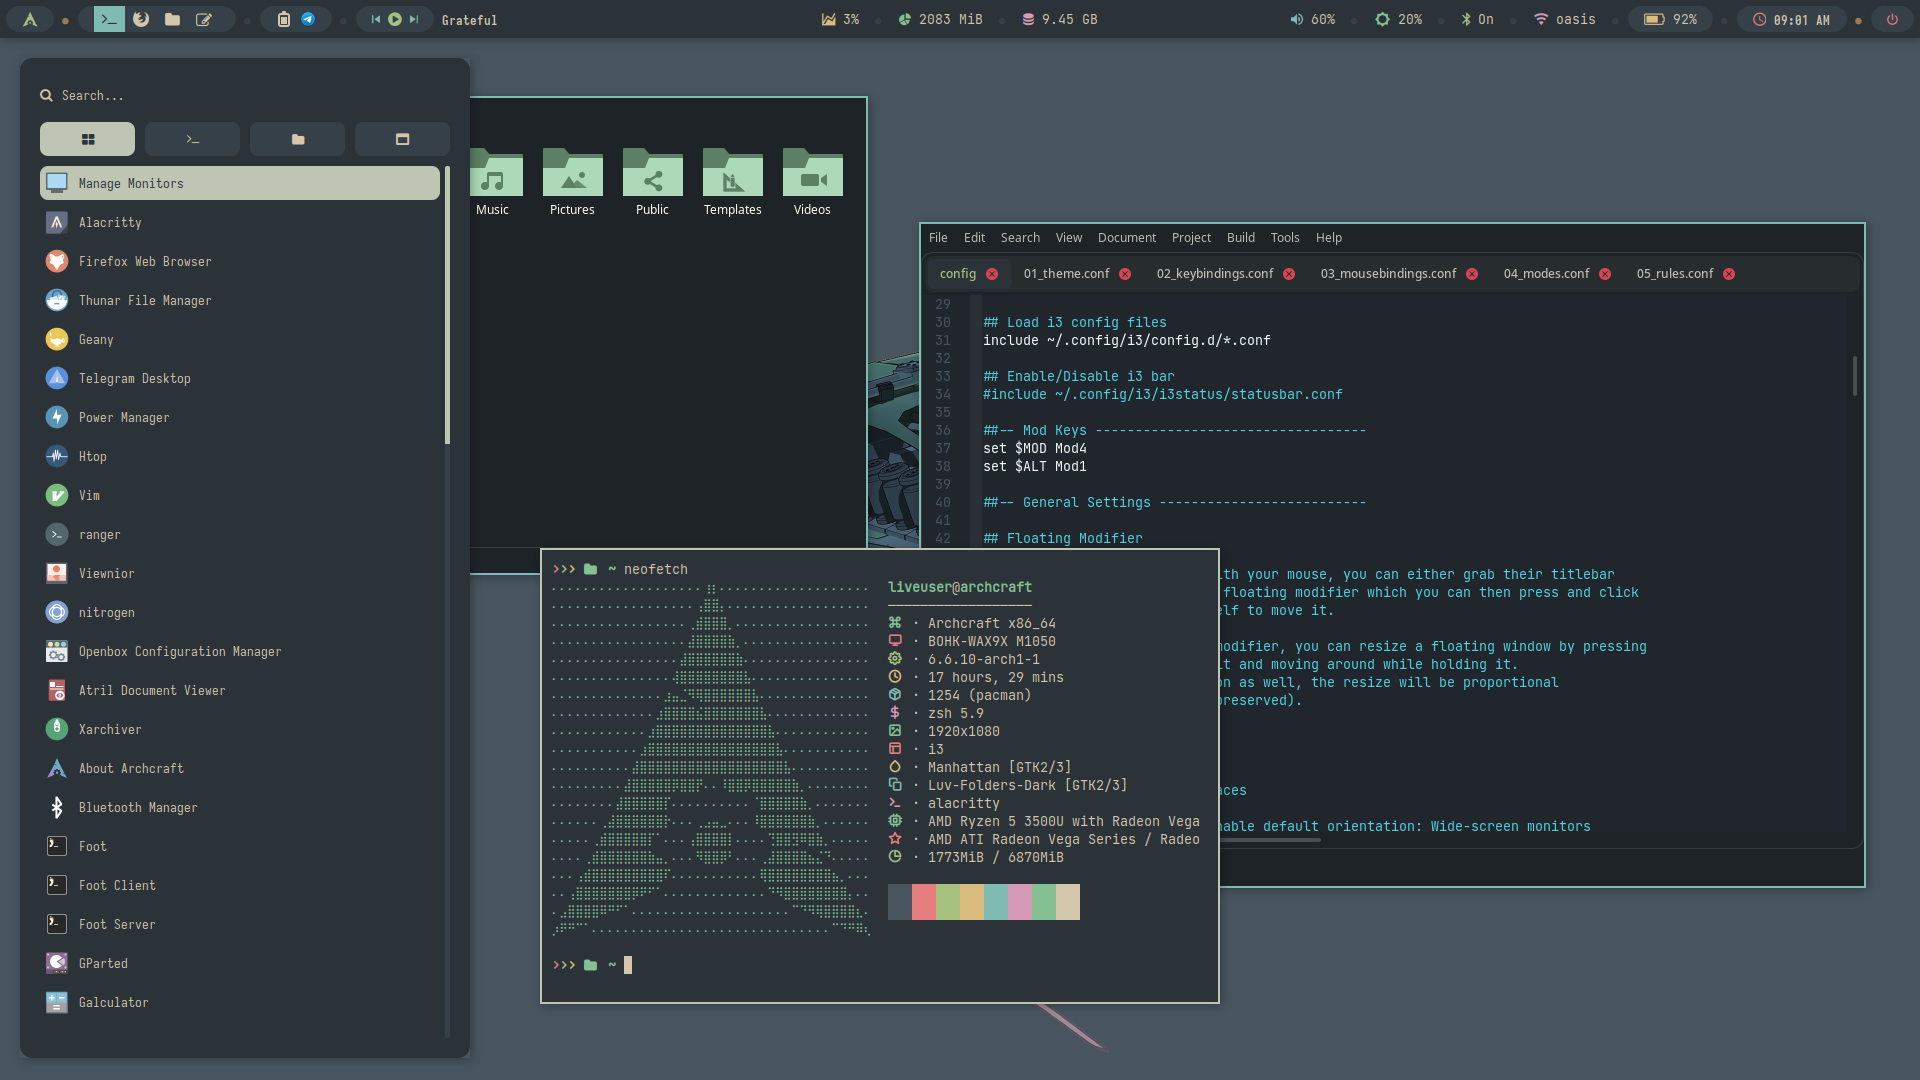Switch to 02_keybindings.conf tab
The height and width of the screenshot is (1080, 1920).
point(1214,273)
